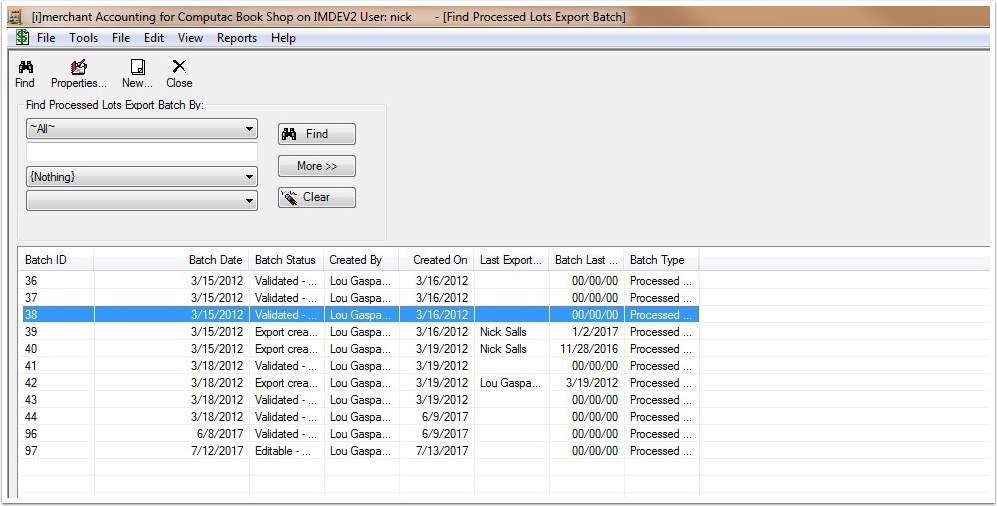Click the Close X toolbar icon
Image resolution: width=997 pixels, height=506 pixels.
179,66
